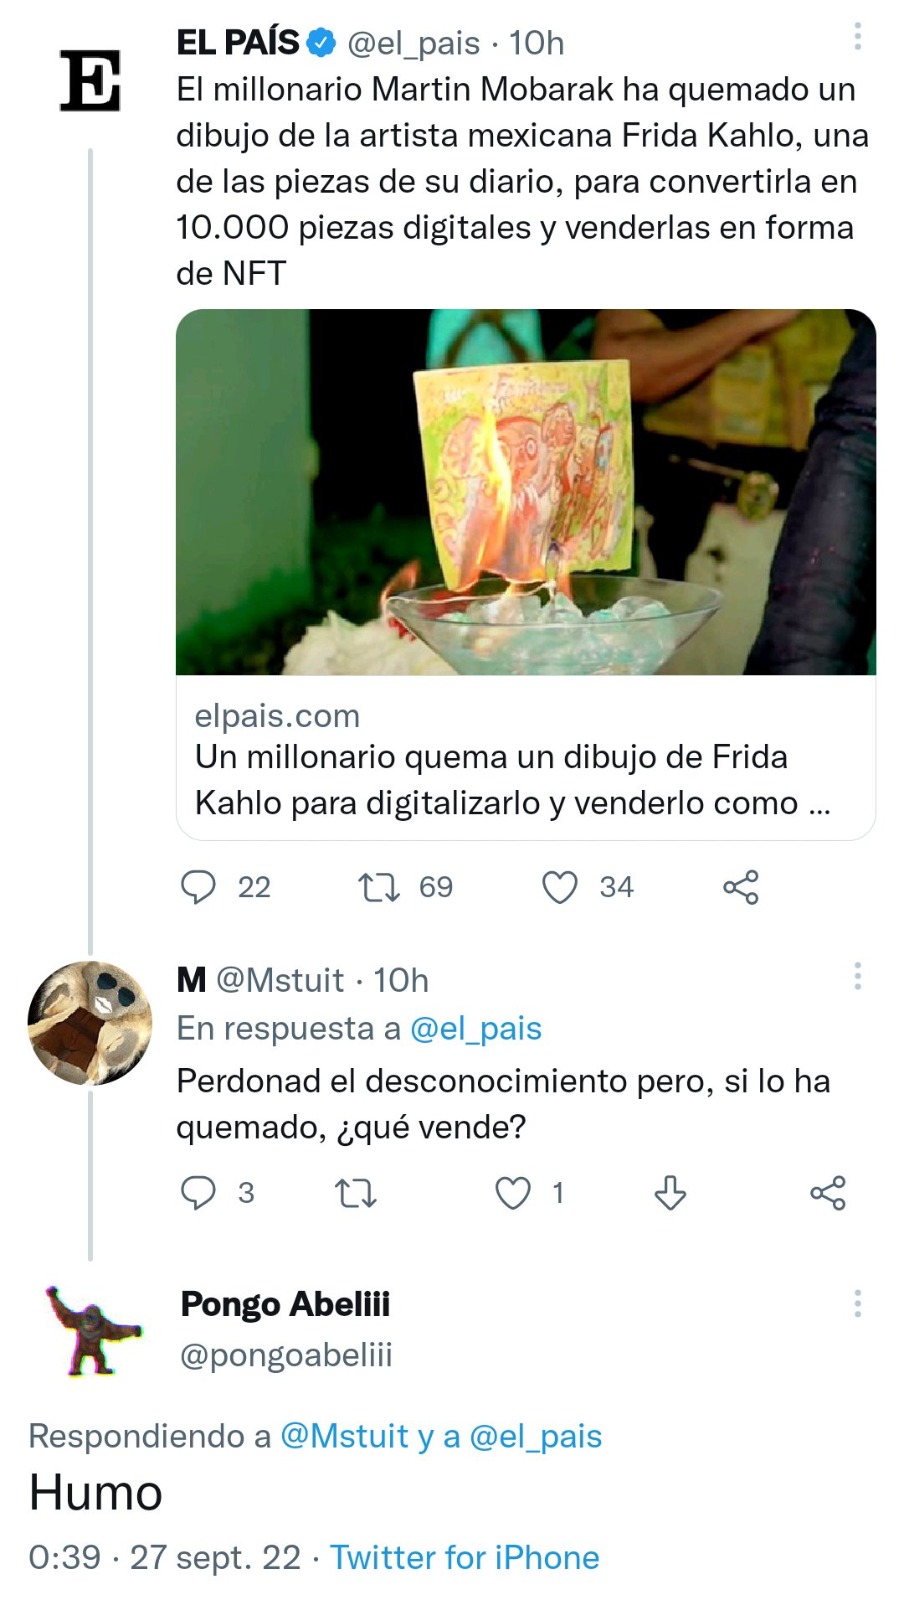Retweet Mstuit's reply
904x1600 pixels.
355,1192
